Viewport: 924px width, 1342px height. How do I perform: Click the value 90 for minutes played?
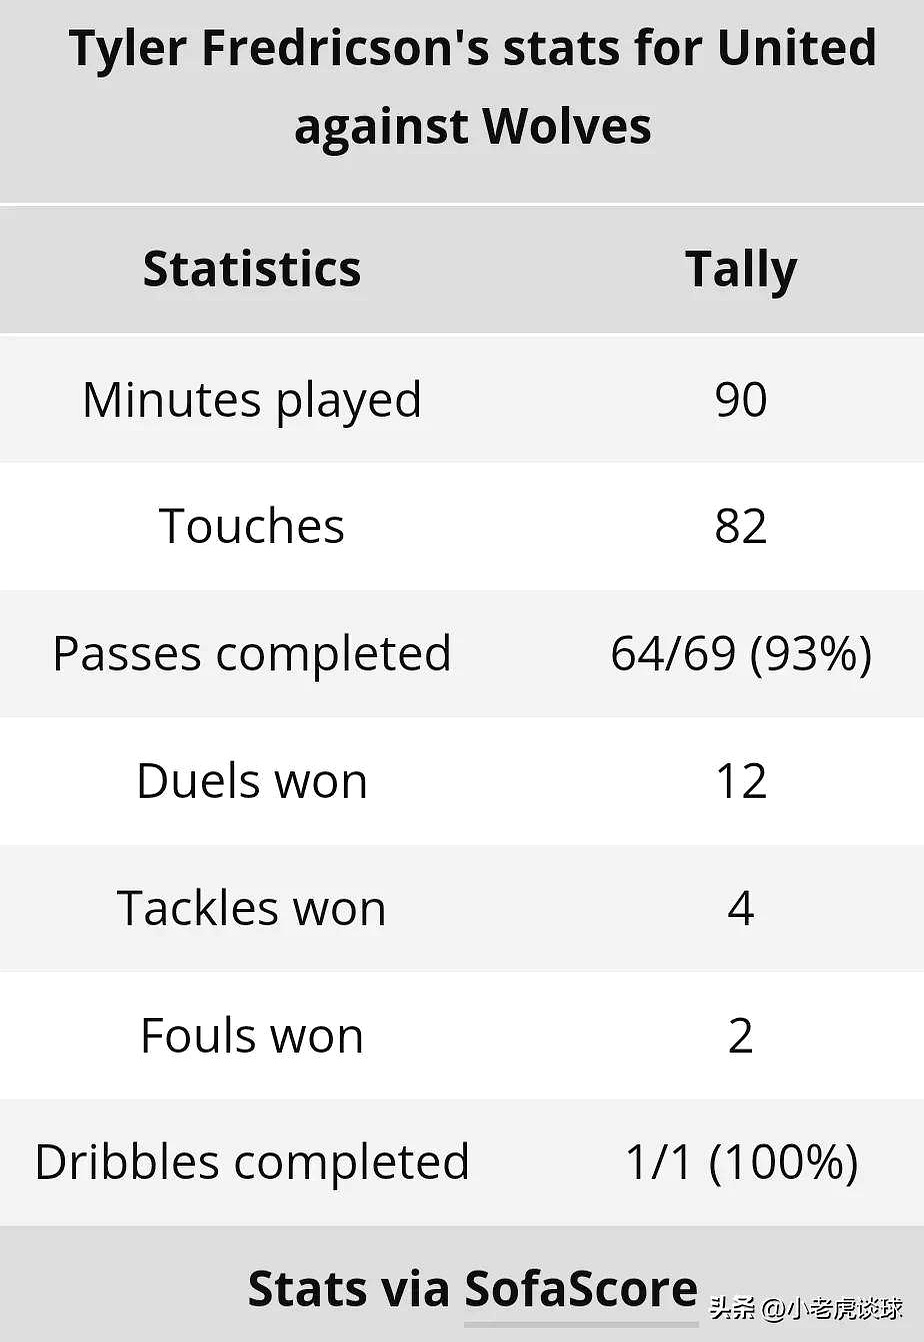click(x=741, y=399)
